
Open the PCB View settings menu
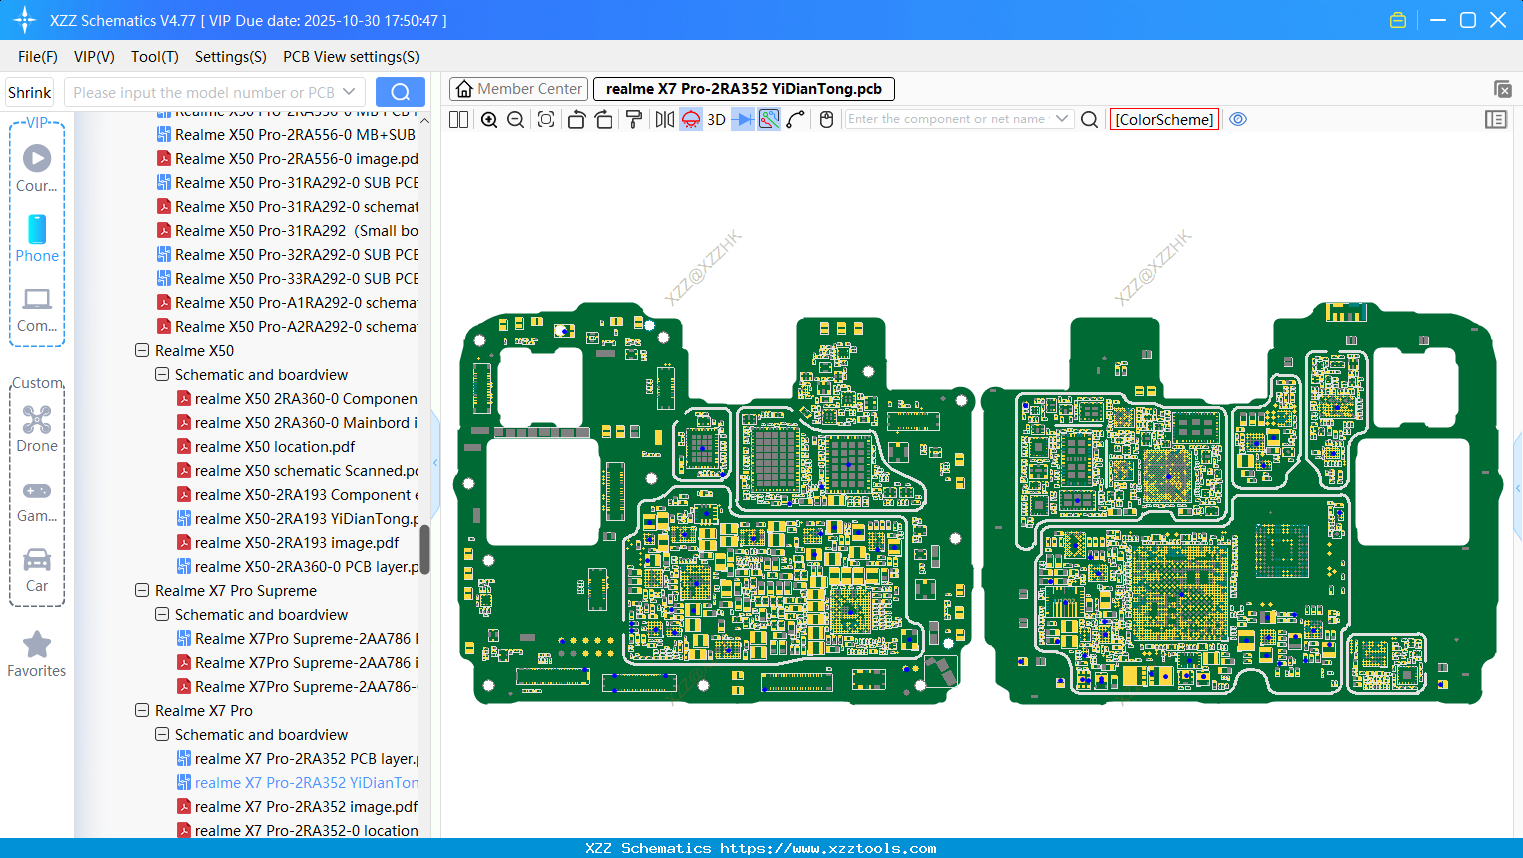(351, 57)
